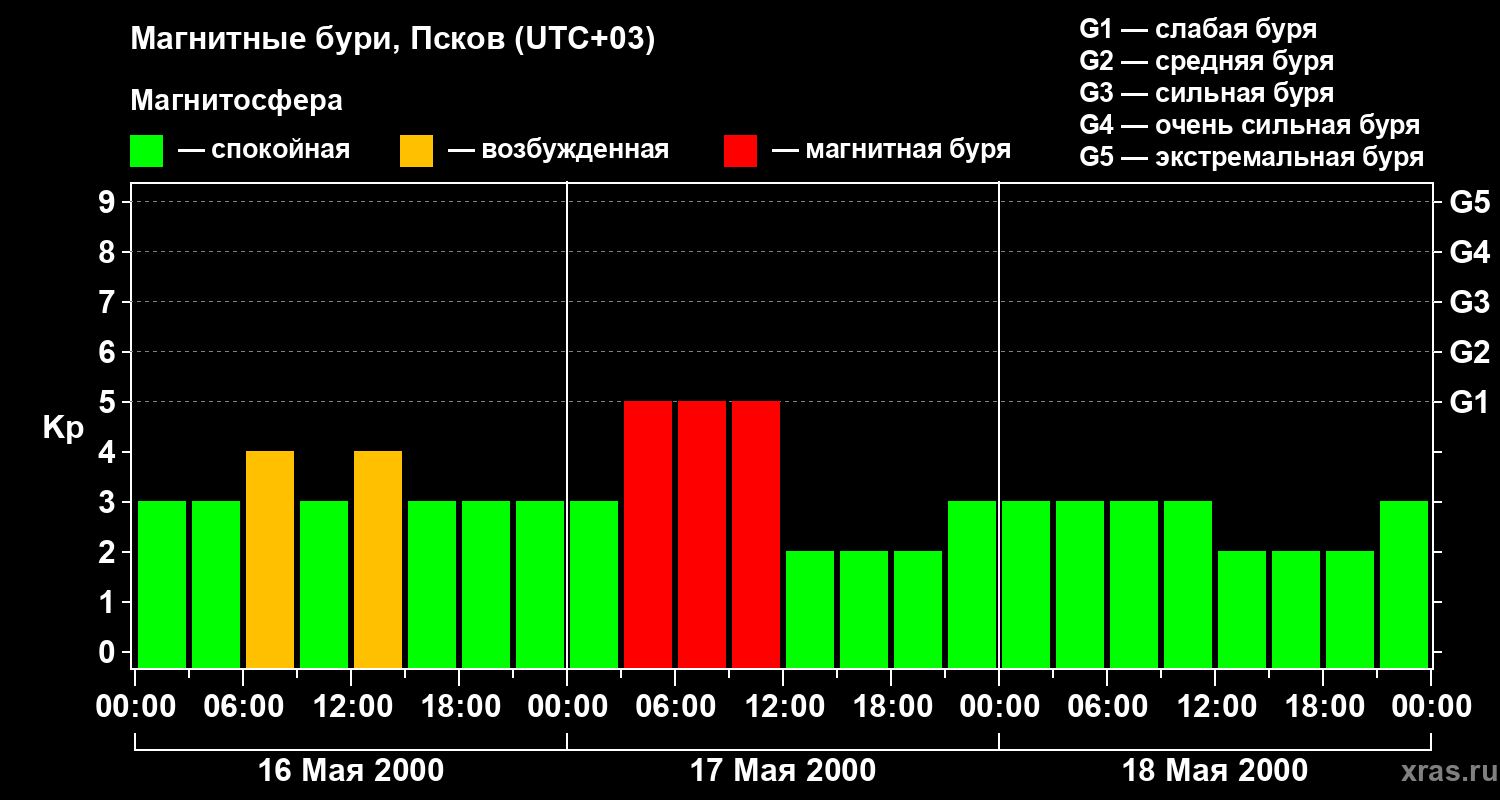This screenshot has width=1500, height=800.
Task: Click the first red storm bar on 17 May
Action: (648, 534)
